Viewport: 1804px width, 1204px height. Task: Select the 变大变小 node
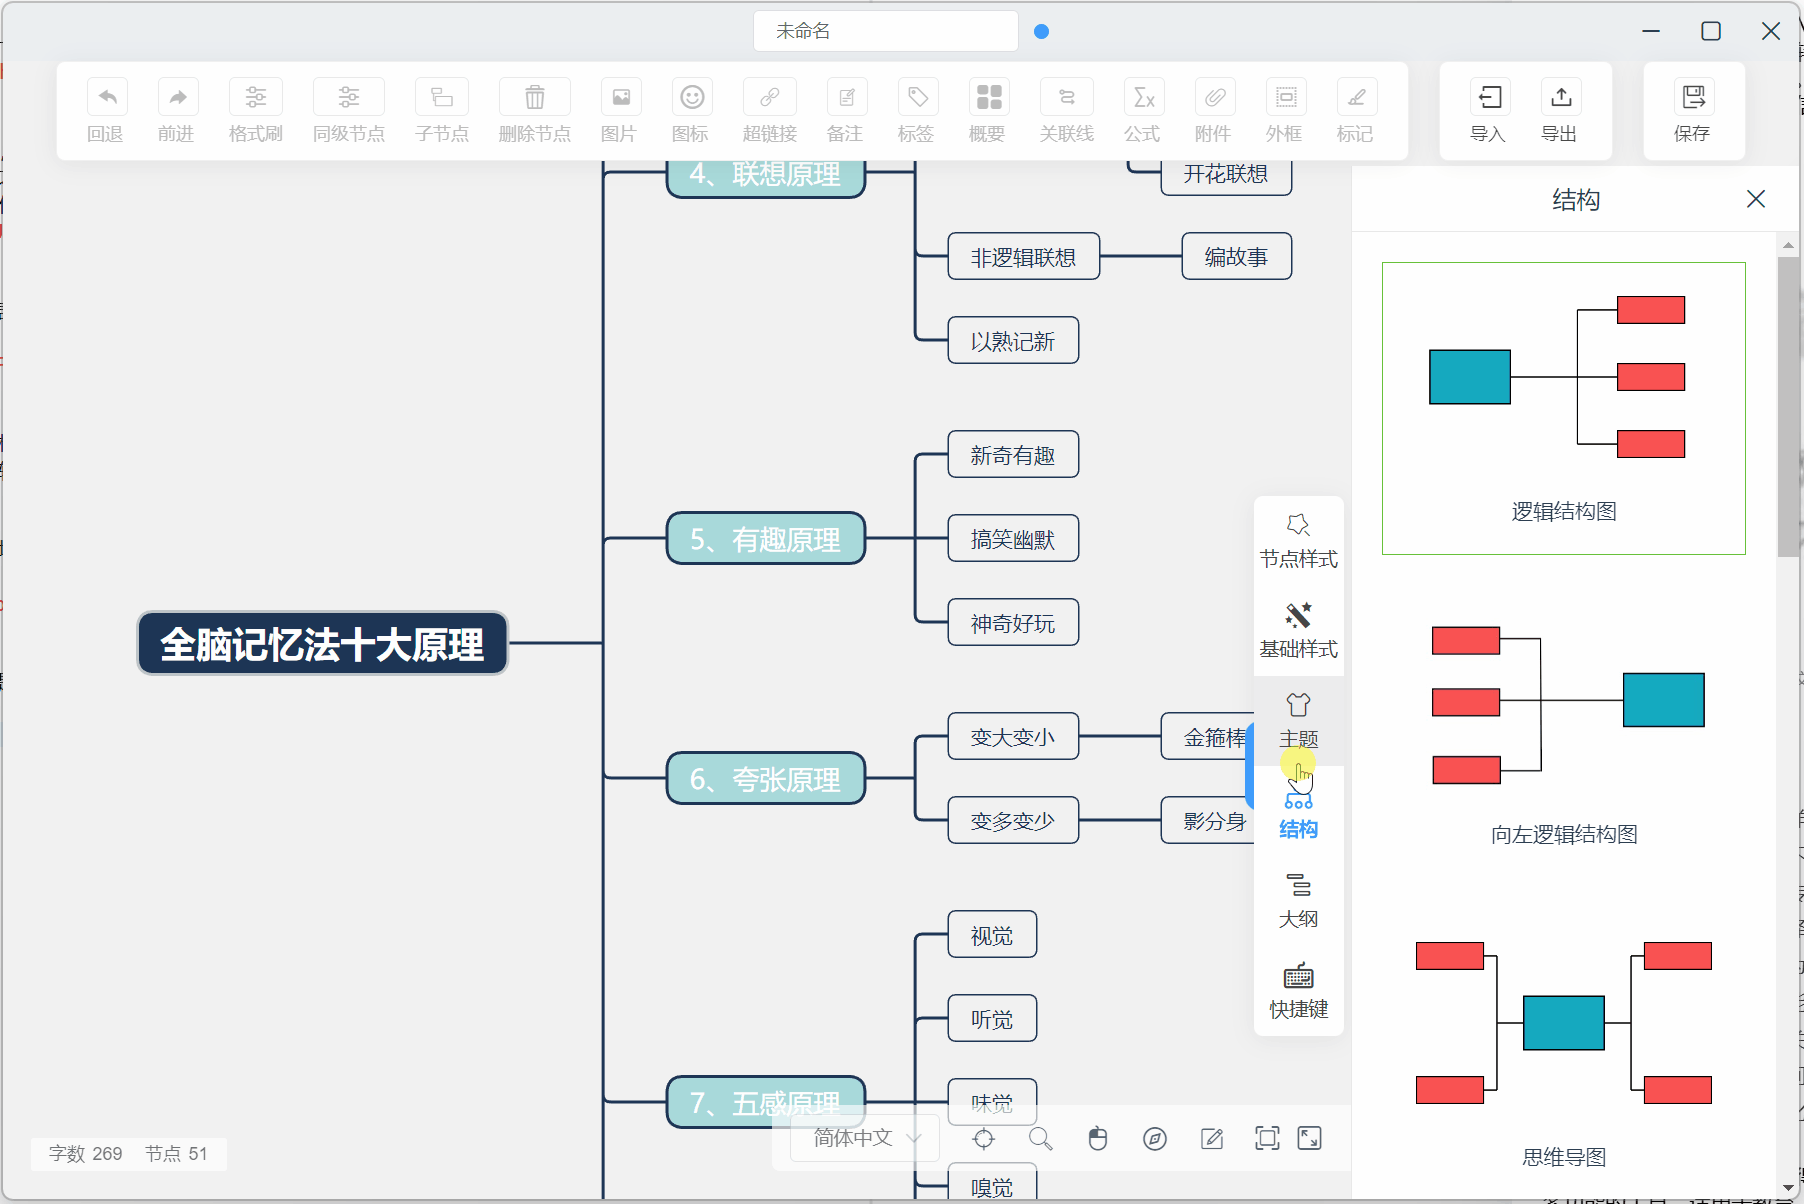coord(1013,737)
